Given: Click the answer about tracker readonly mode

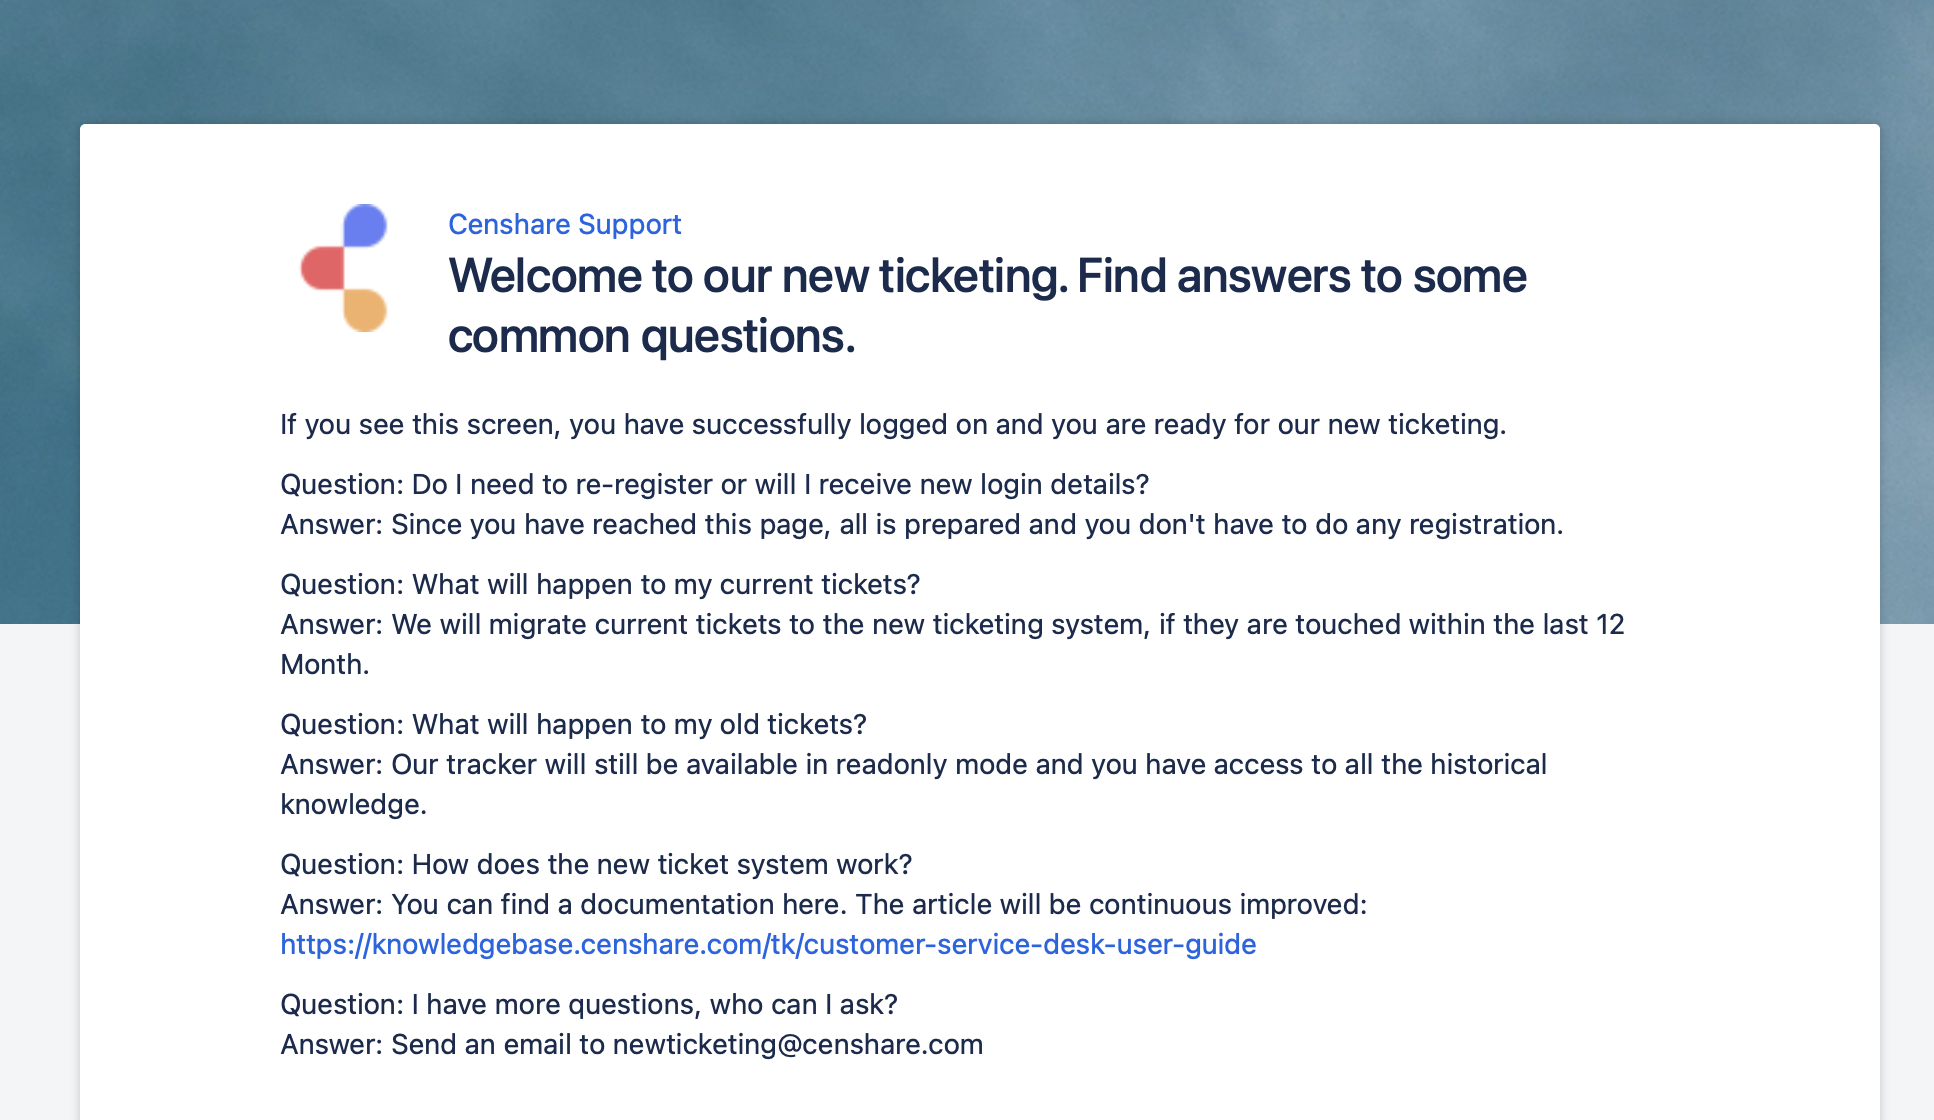Looking at the screenshot, I should tap(913, 784).
